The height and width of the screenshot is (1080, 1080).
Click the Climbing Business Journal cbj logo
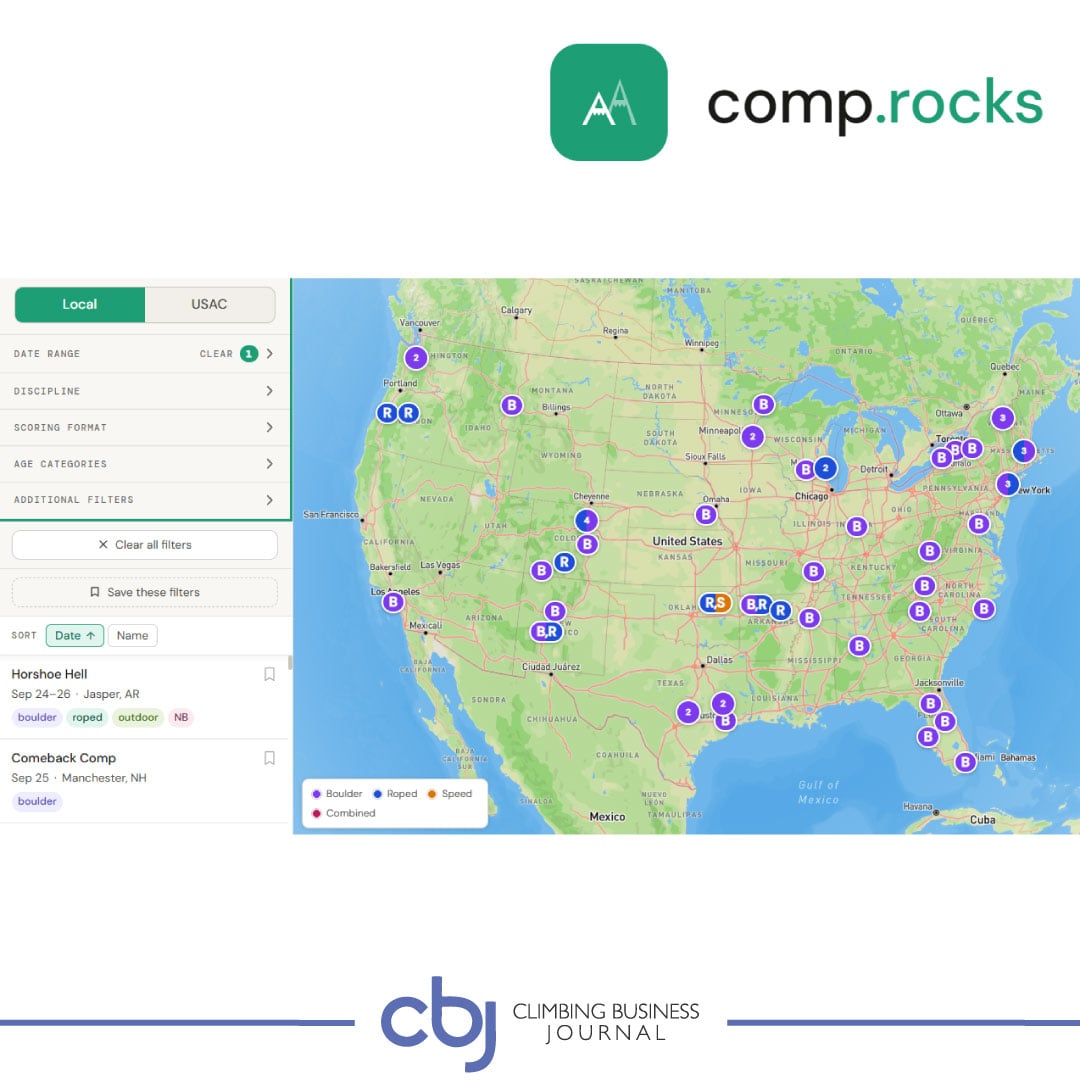pyautogui.click(x=438, y=1024)
